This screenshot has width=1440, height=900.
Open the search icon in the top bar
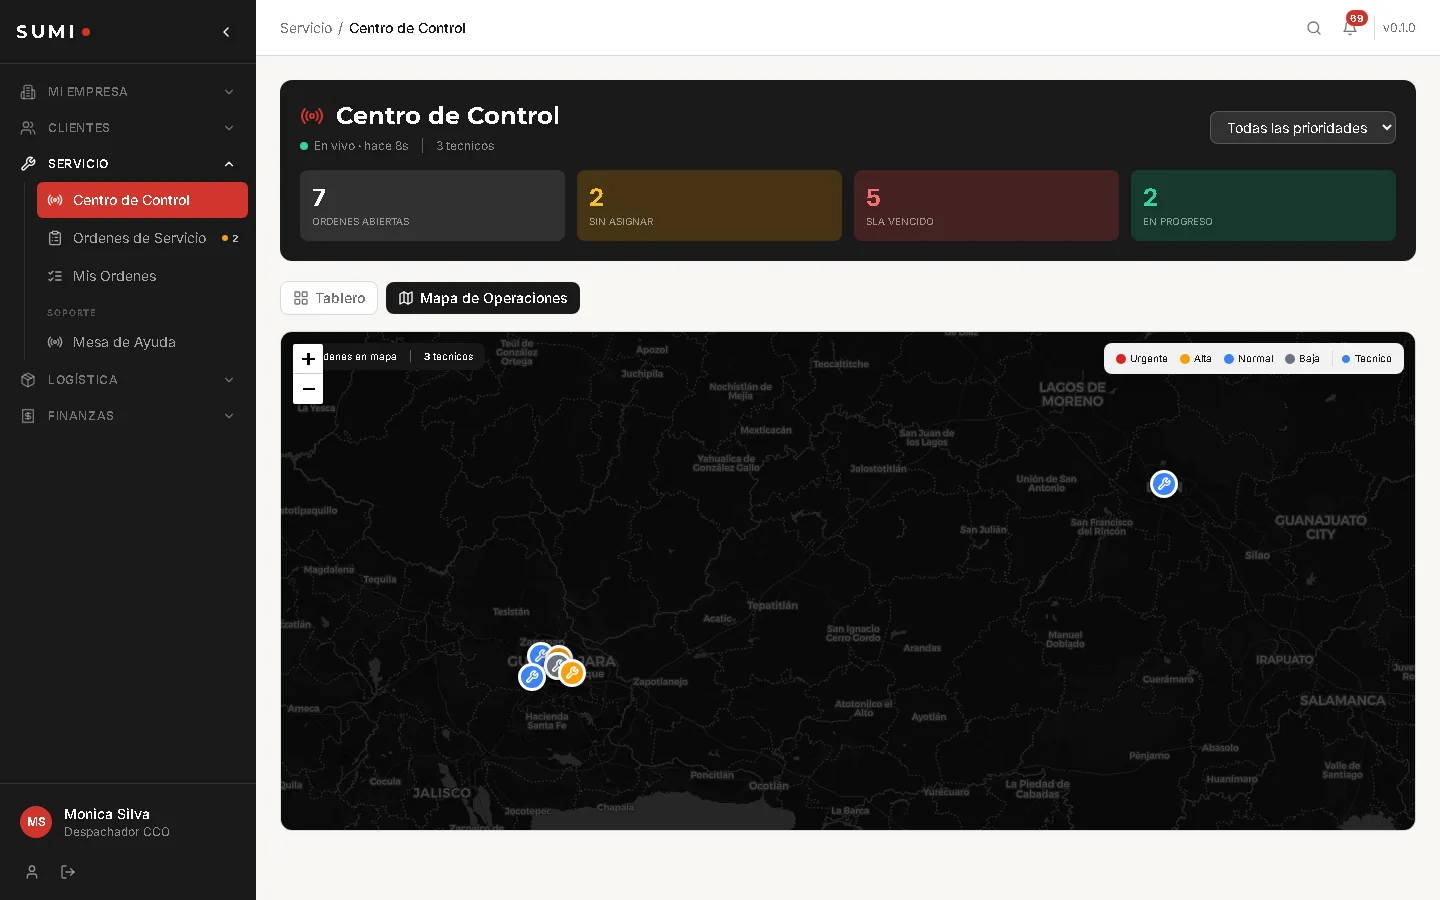(1313, 28)
